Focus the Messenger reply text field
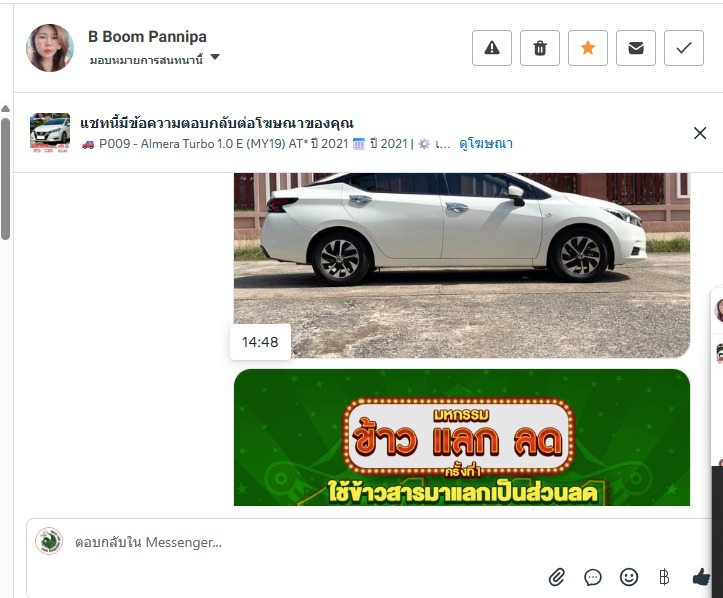The width and height of the screenshot is (723, 598). click(x=369, y=542)
